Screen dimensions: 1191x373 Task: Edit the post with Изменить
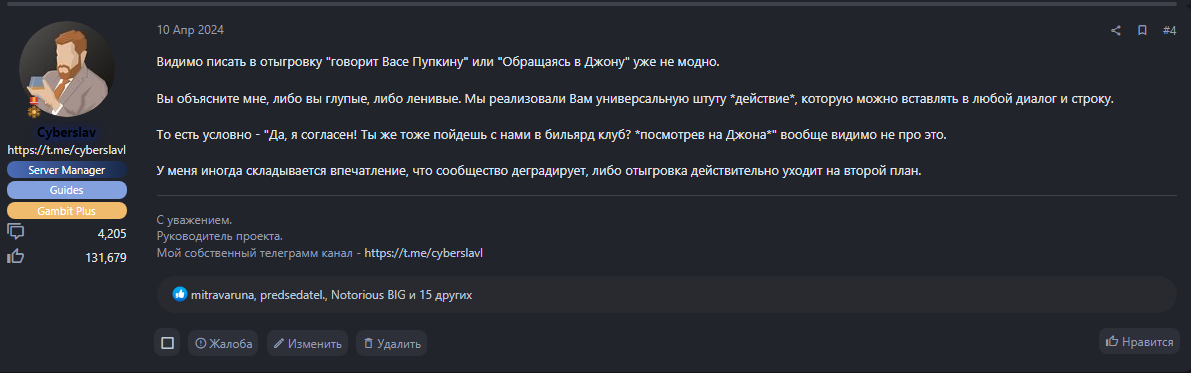(307, 343)
